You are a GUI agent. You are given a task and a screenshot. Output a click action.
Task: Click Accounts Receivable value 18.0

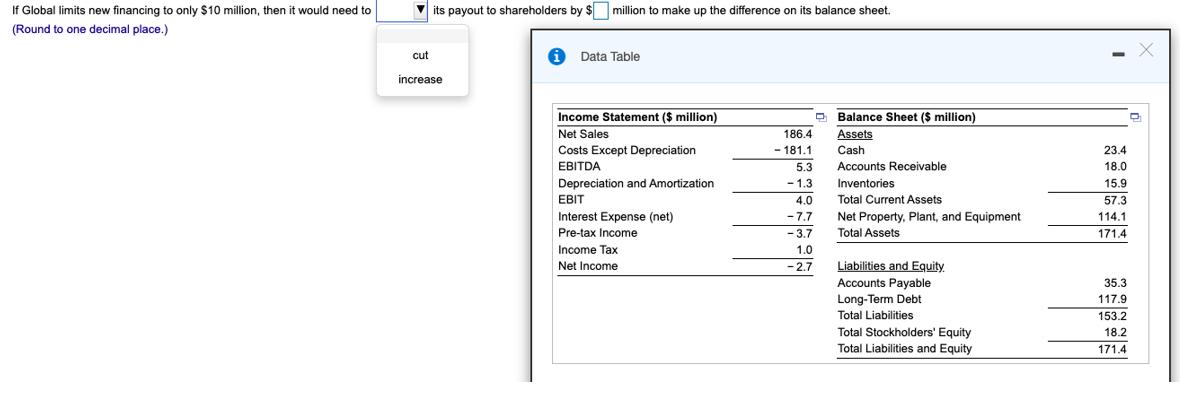pyautogui.click(x=1115, y=167)
